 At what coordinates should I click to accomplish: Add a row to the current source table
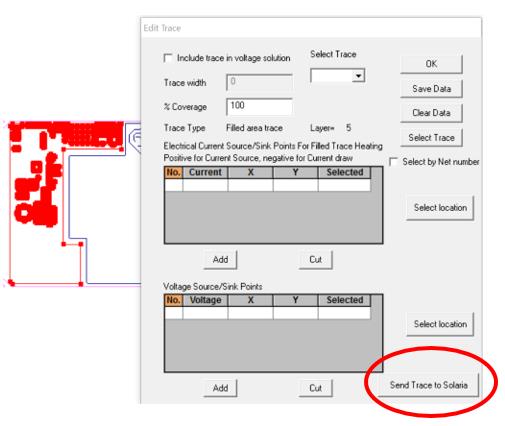point(220,260)
